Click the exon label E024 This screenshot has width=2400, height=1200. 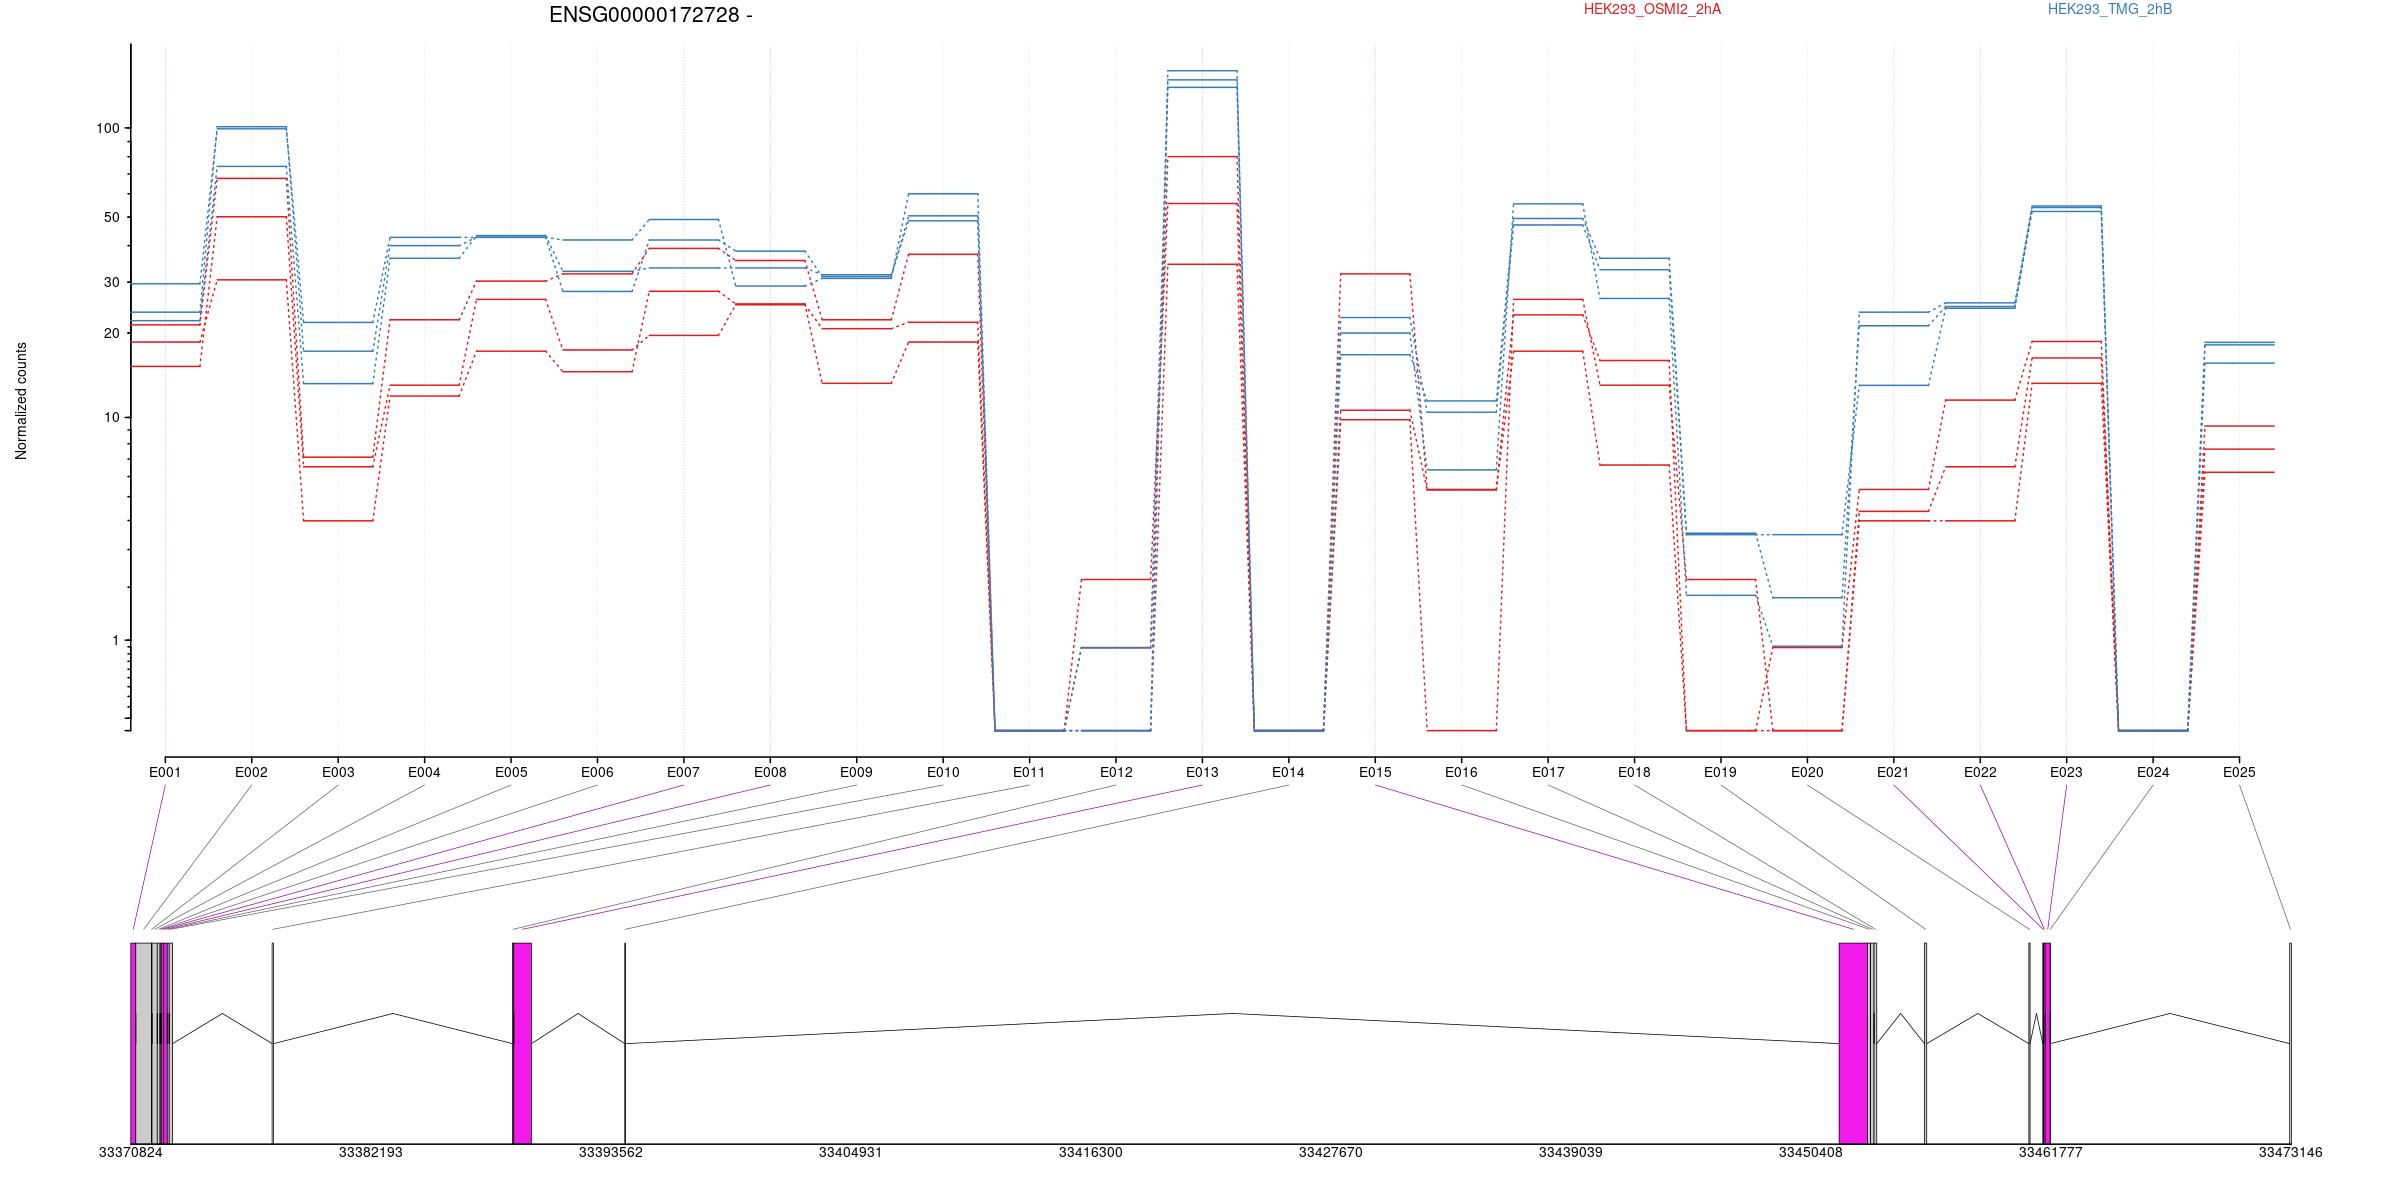(x=2153, y=772)
